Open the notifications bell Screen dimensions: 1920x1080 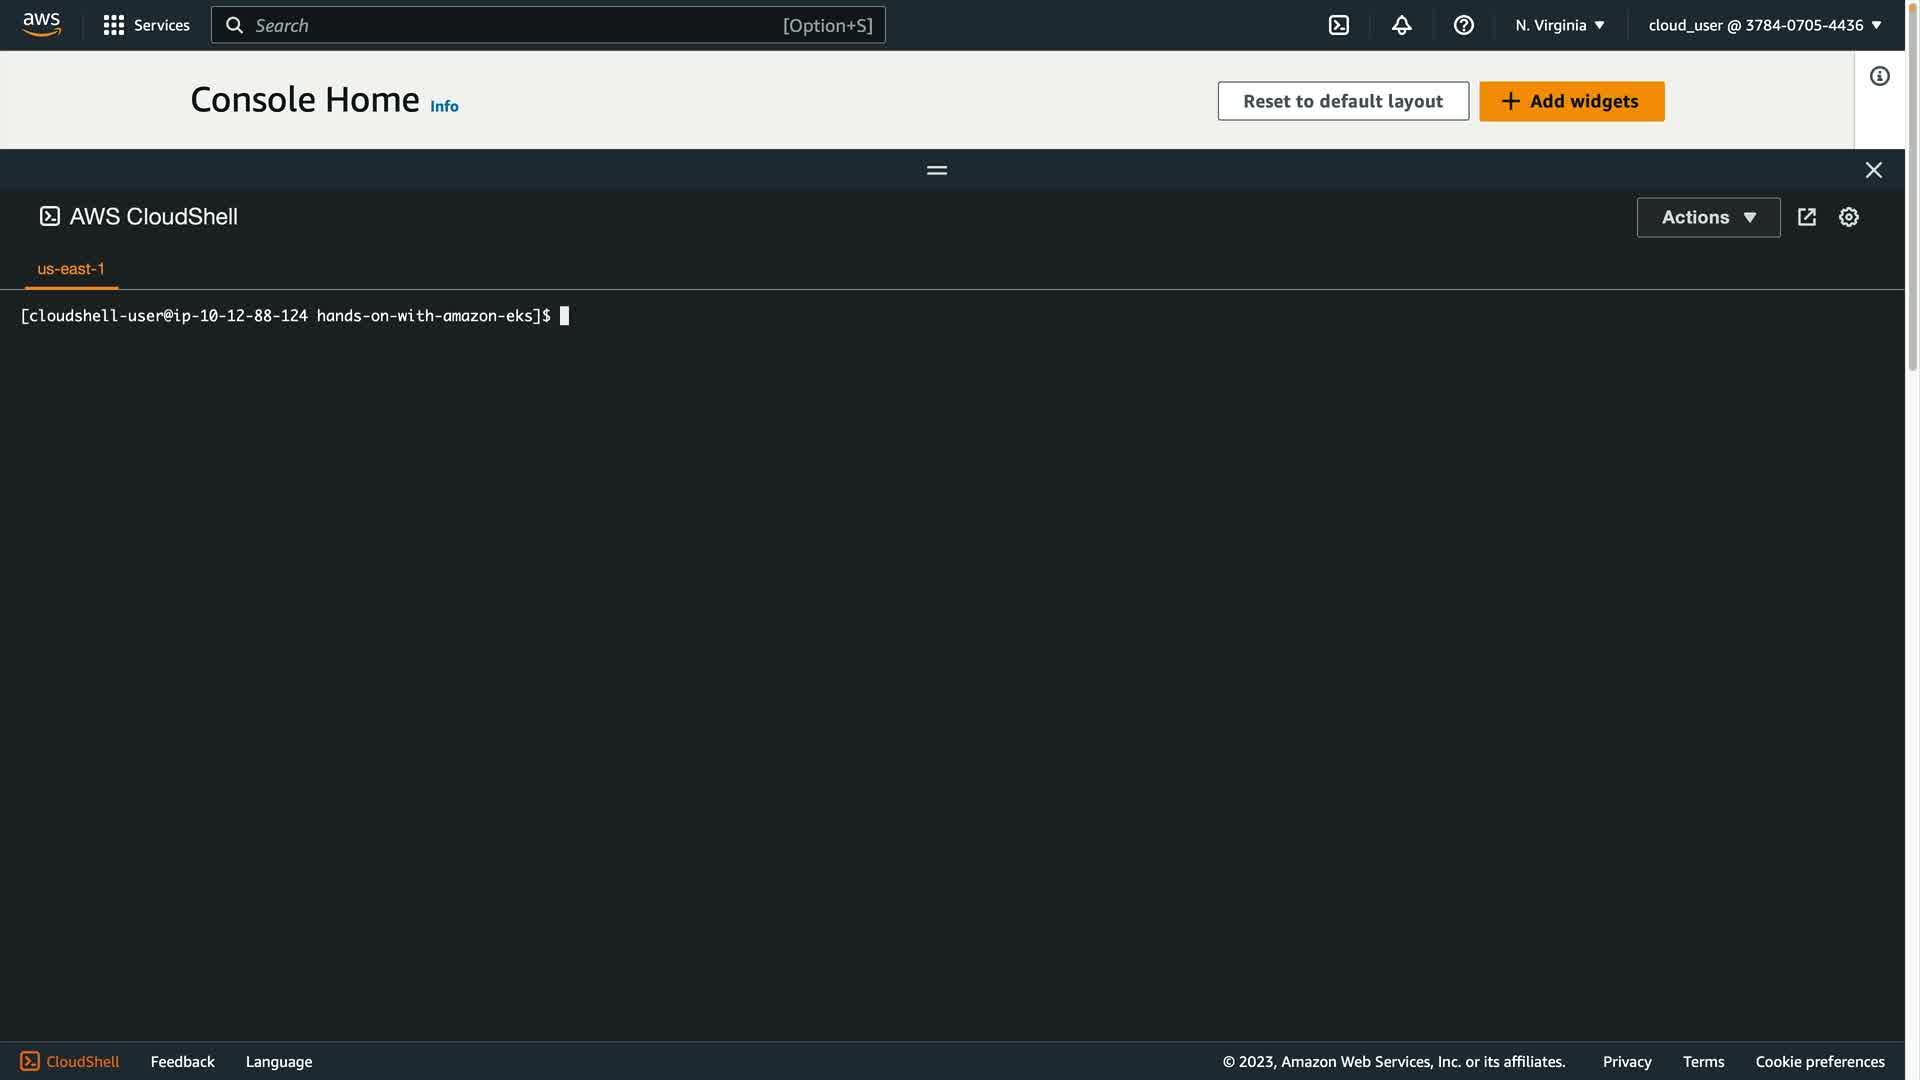click(x=1401, y=25)
